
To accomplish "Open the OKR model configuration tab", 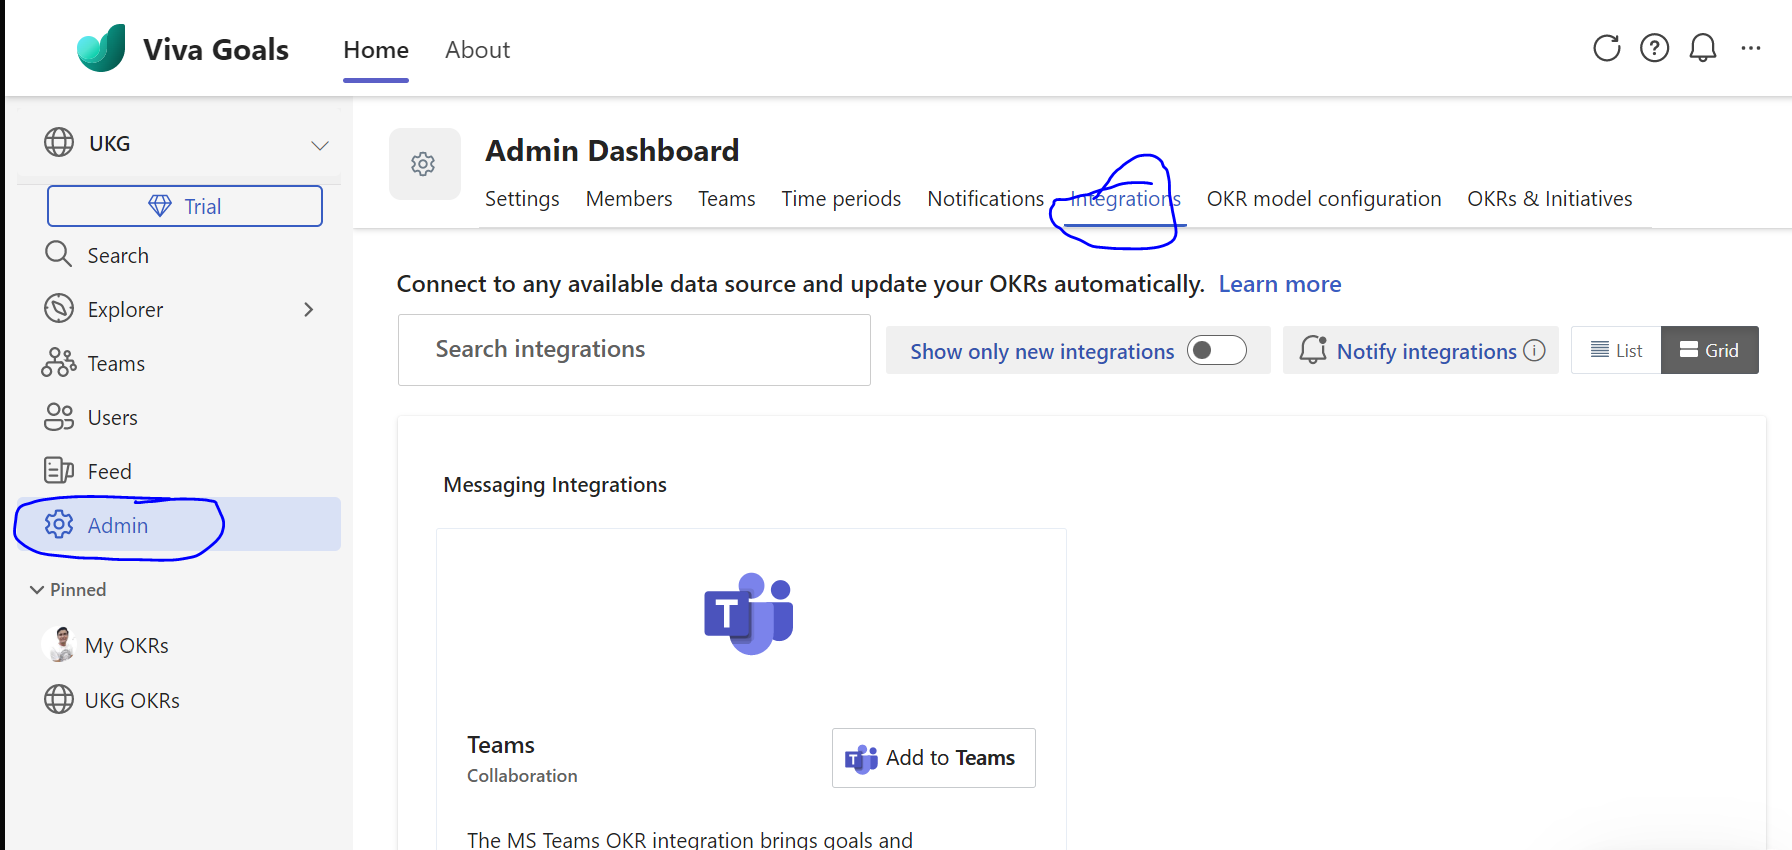I will pos(1324,199).
